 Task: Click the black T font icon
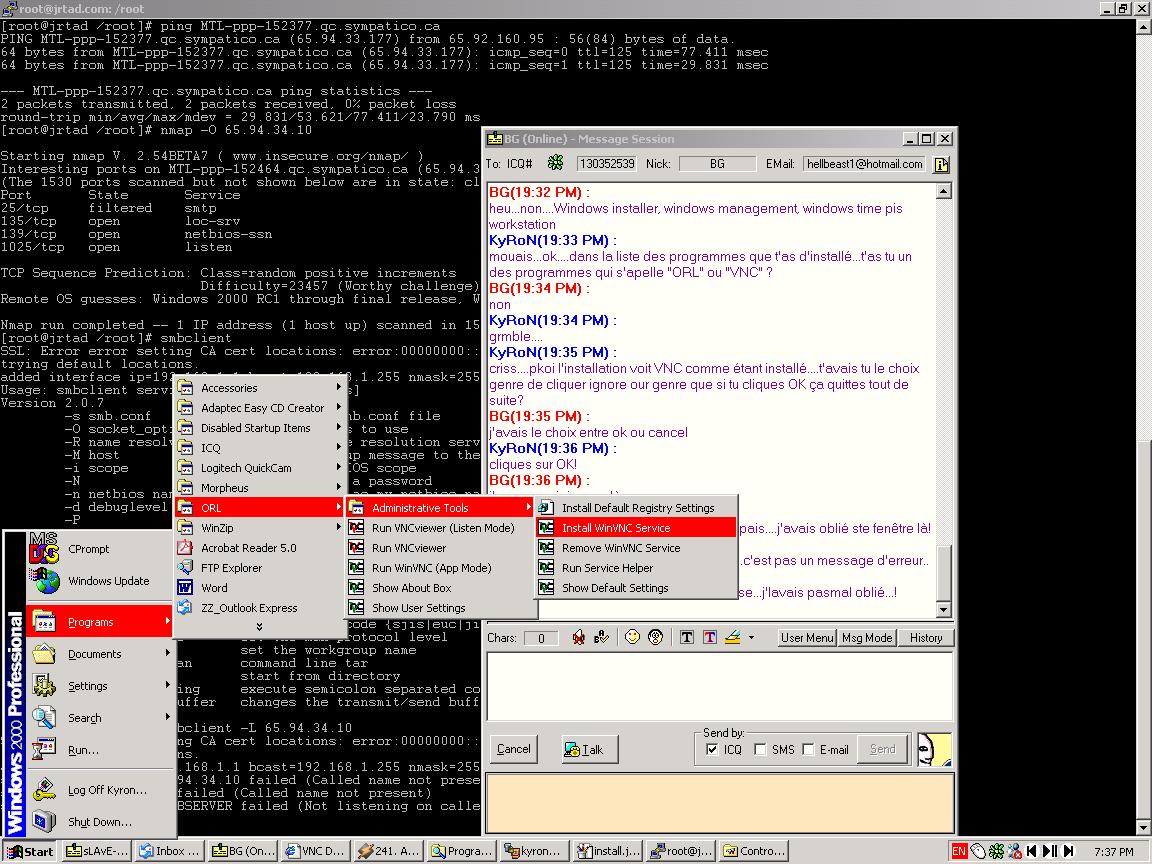pos(687,638)
